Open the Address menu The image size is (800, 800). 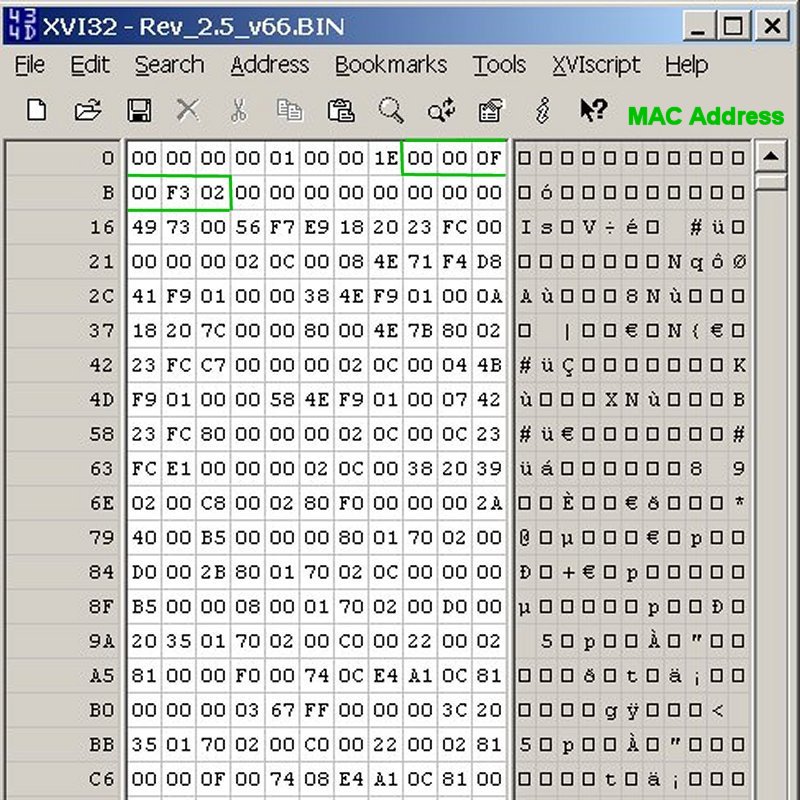269,65
